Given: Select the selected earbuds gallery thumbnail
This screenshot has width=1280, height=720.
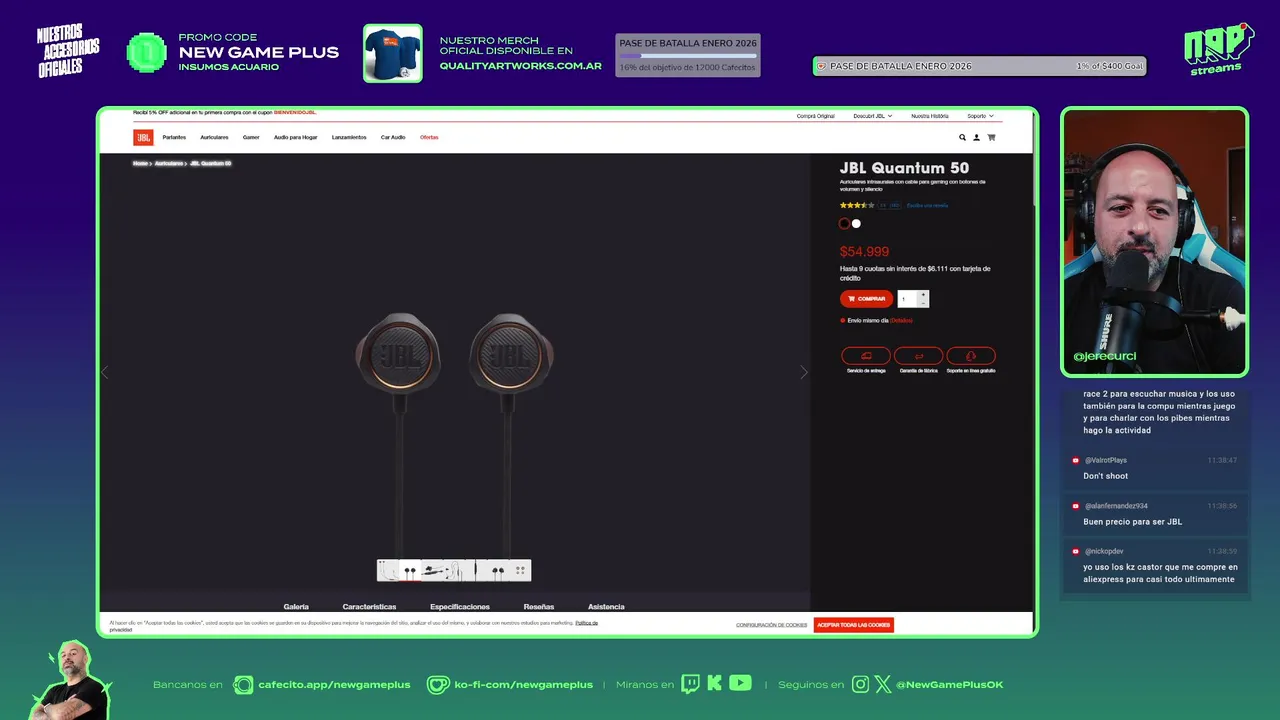Looking at the screenshot, I should point(409,570).
